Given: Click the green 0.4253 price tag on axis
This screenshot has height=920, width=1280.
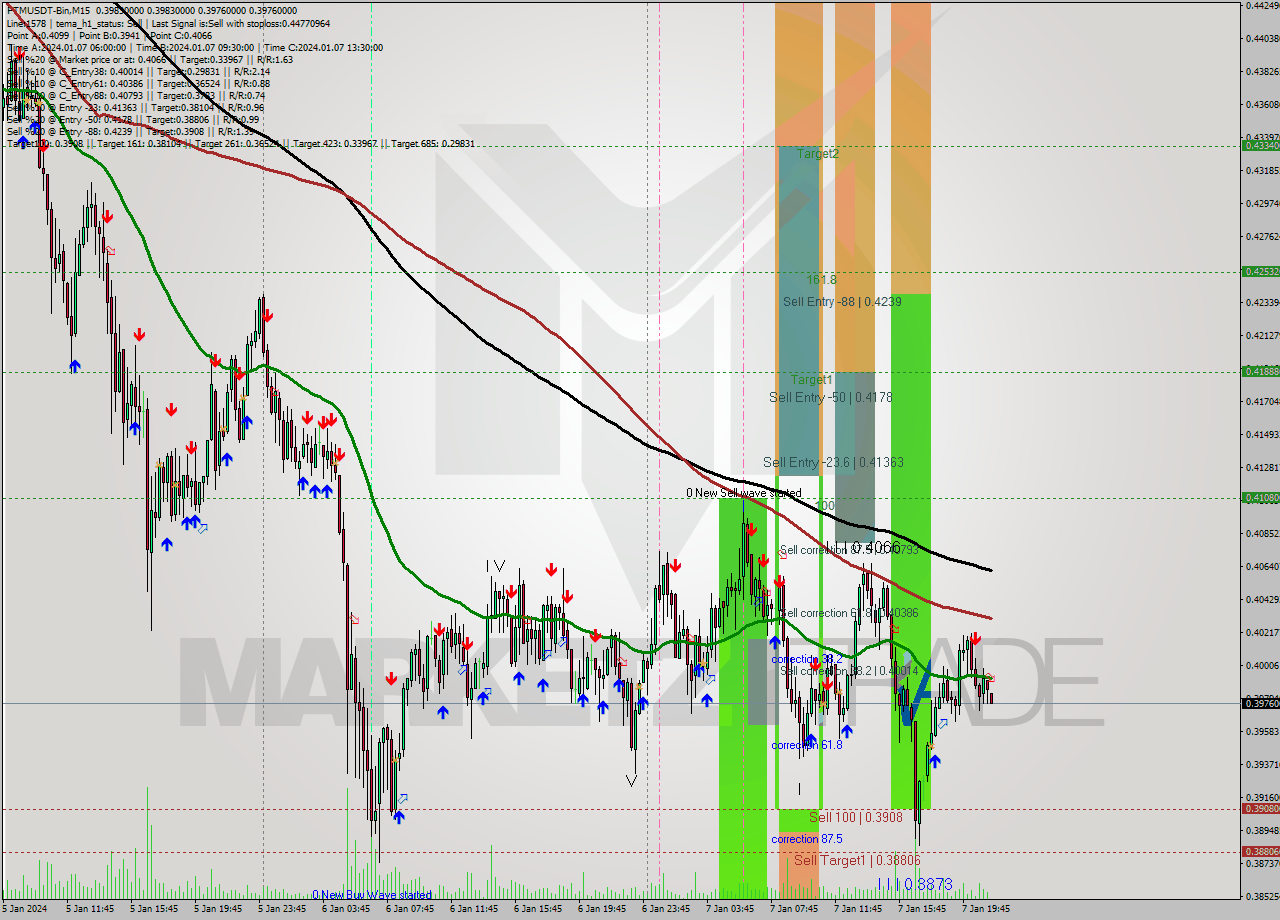Looking at the screenshot, I should tap(1260, 271).
